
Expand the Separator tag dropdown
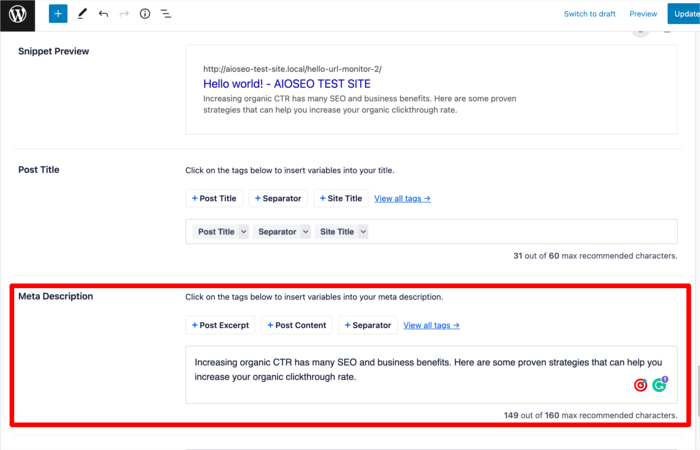tap(305, 232)
